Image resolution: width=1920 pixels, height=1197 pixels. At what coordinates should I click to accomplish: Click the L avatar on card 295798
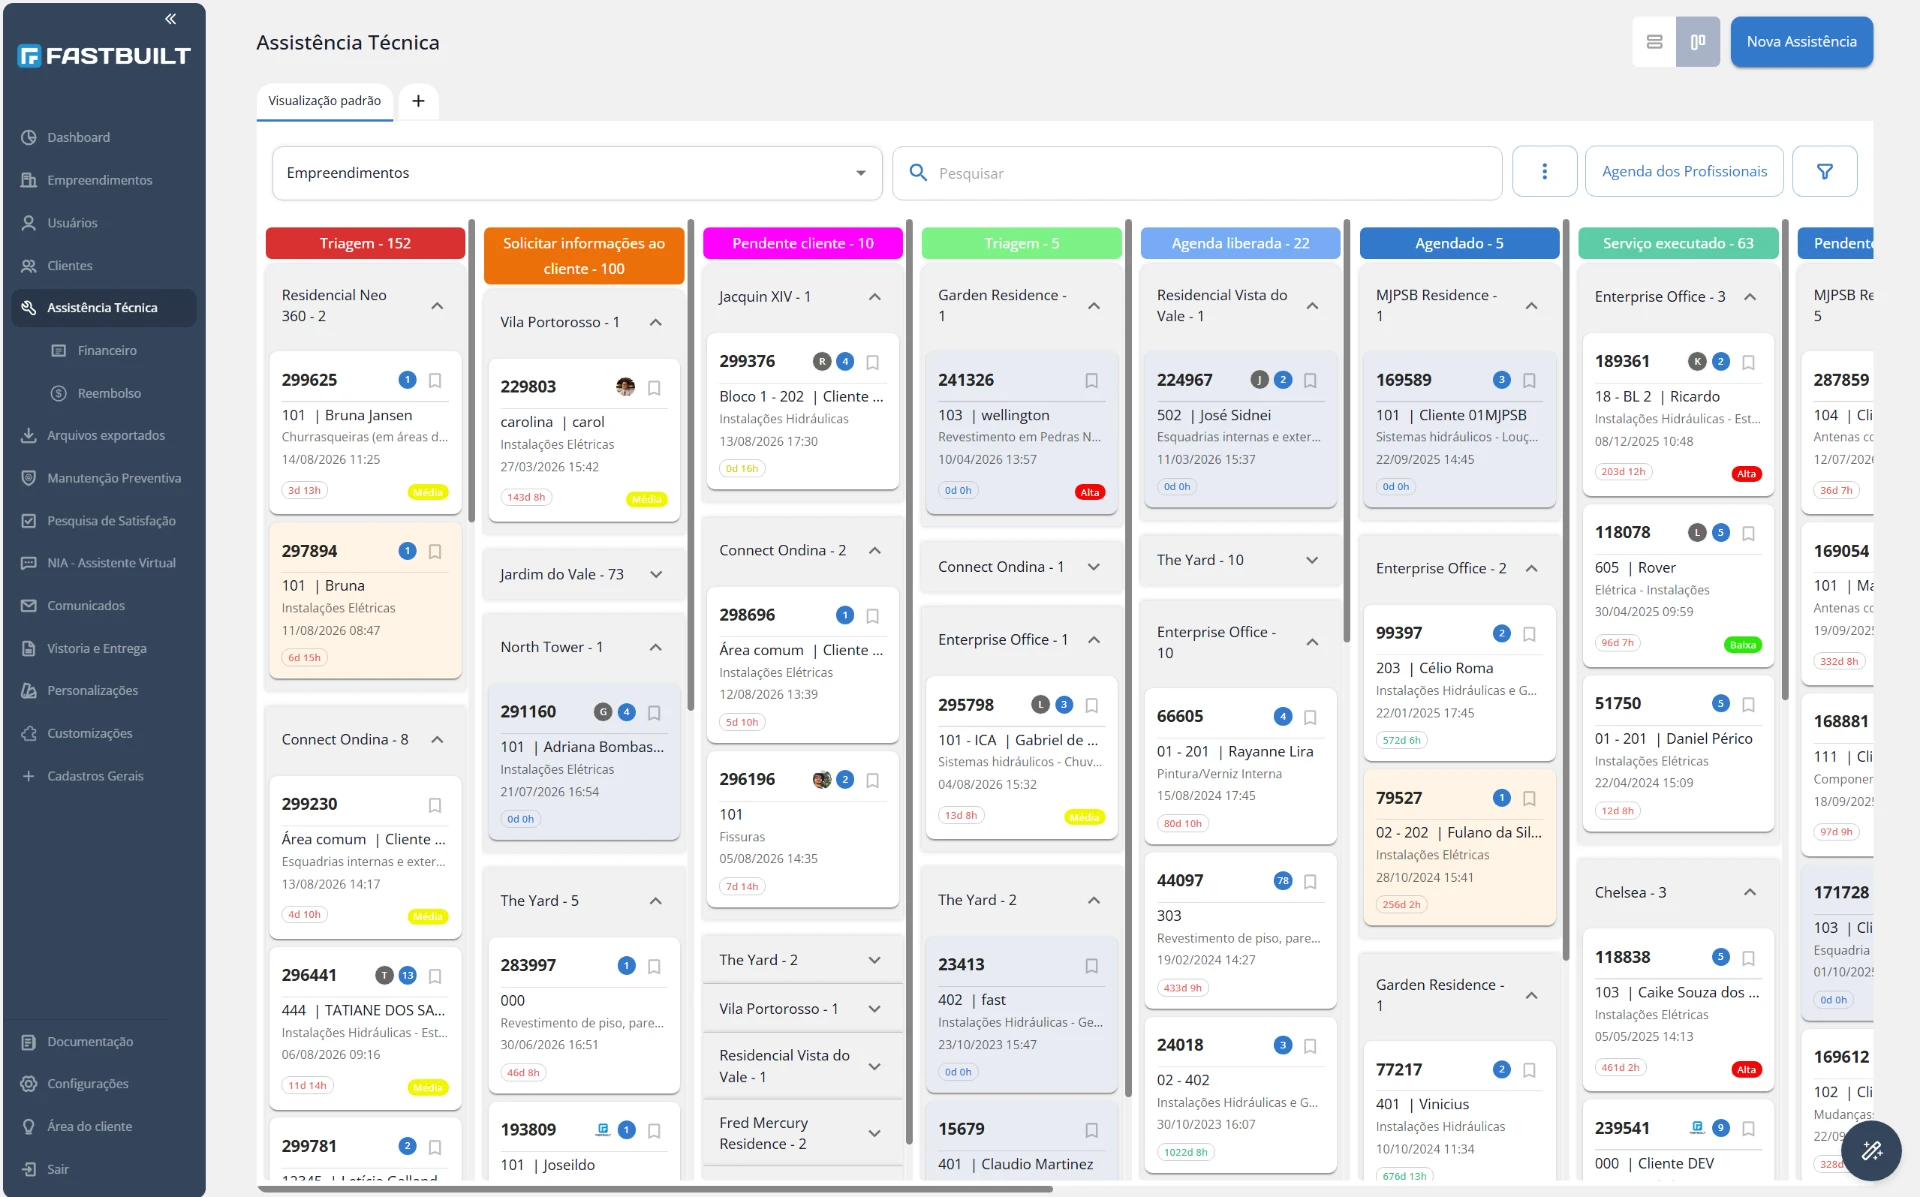[1041, 705]
